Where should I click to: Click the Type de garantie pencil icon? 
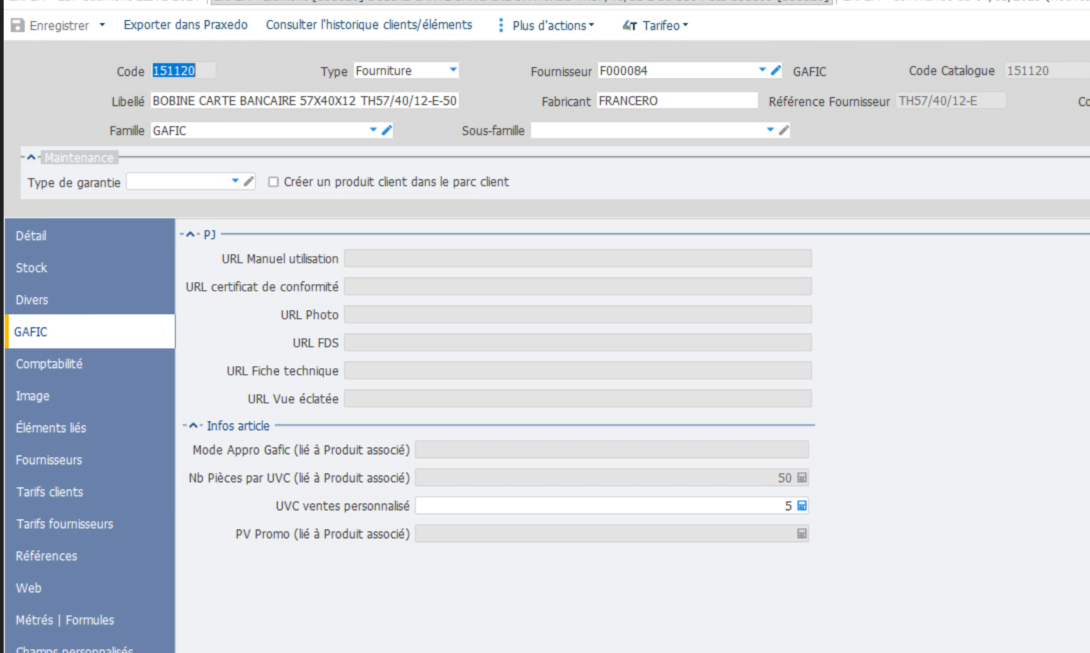[249, 181]
